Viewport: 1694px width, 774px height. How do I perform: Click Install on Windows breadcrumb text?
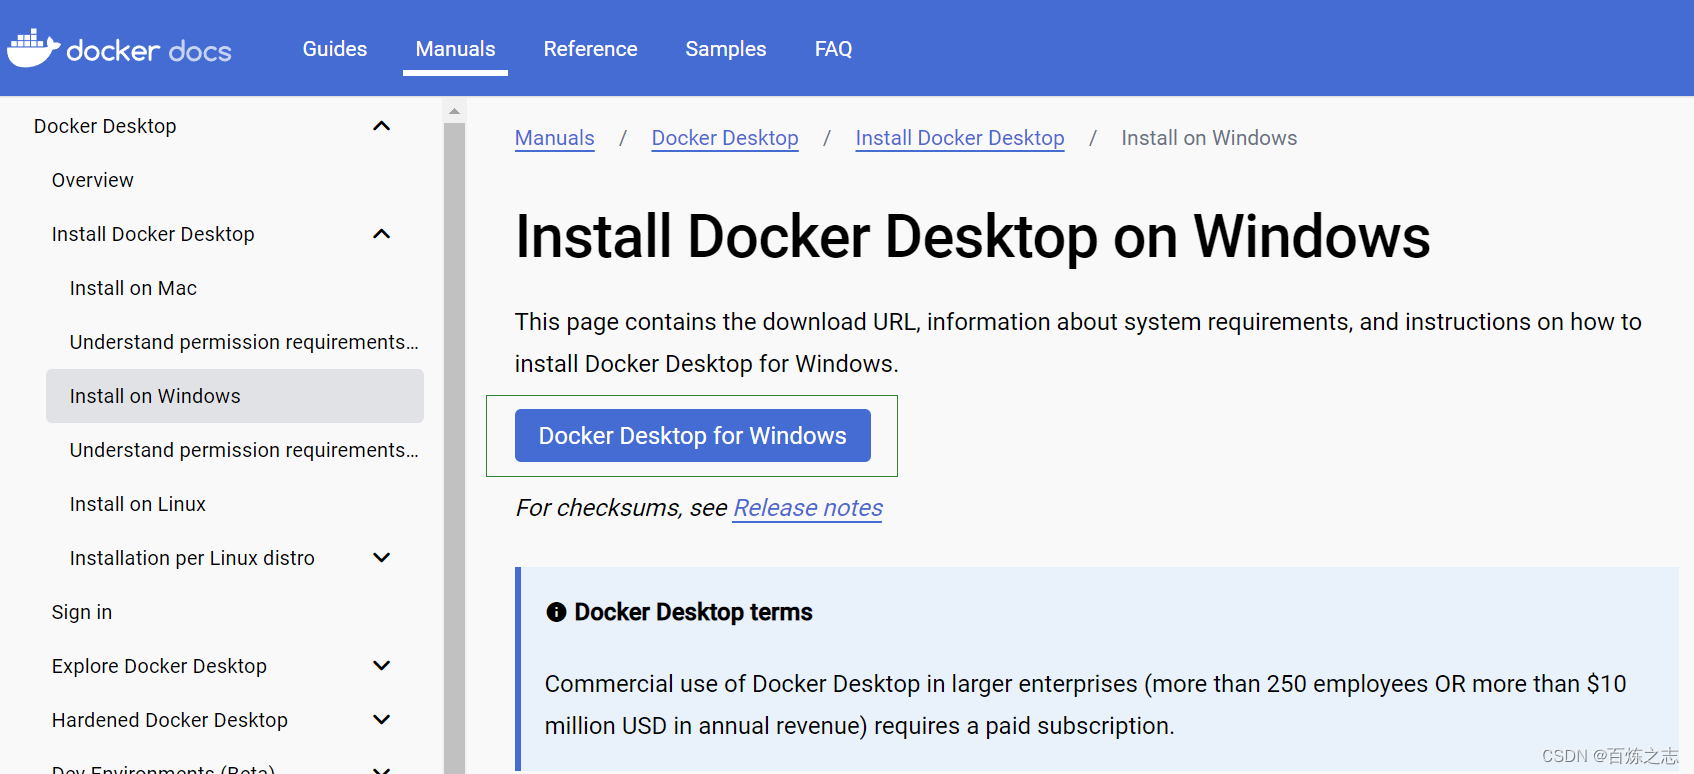1209,138
